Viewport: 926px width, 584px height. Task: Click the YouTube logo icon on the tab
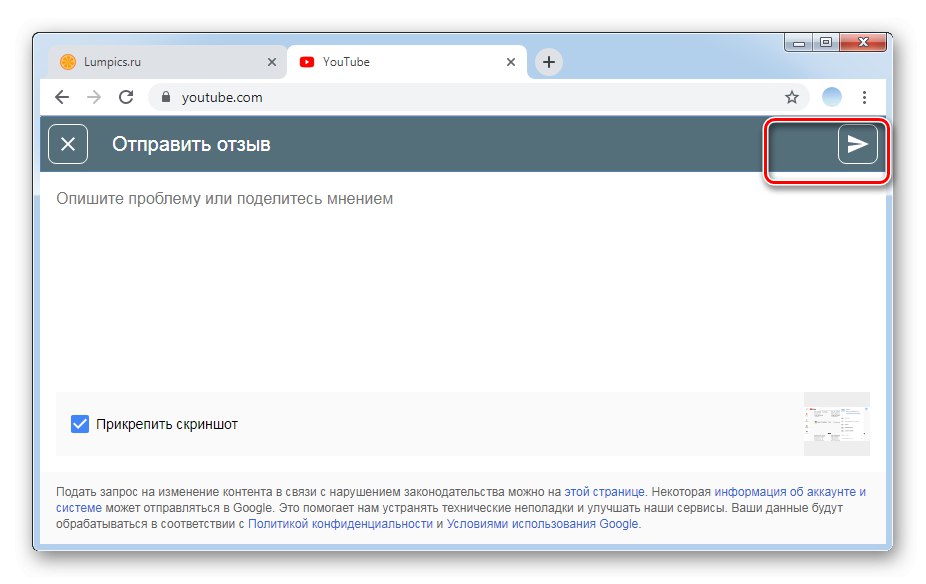[306, 61]
